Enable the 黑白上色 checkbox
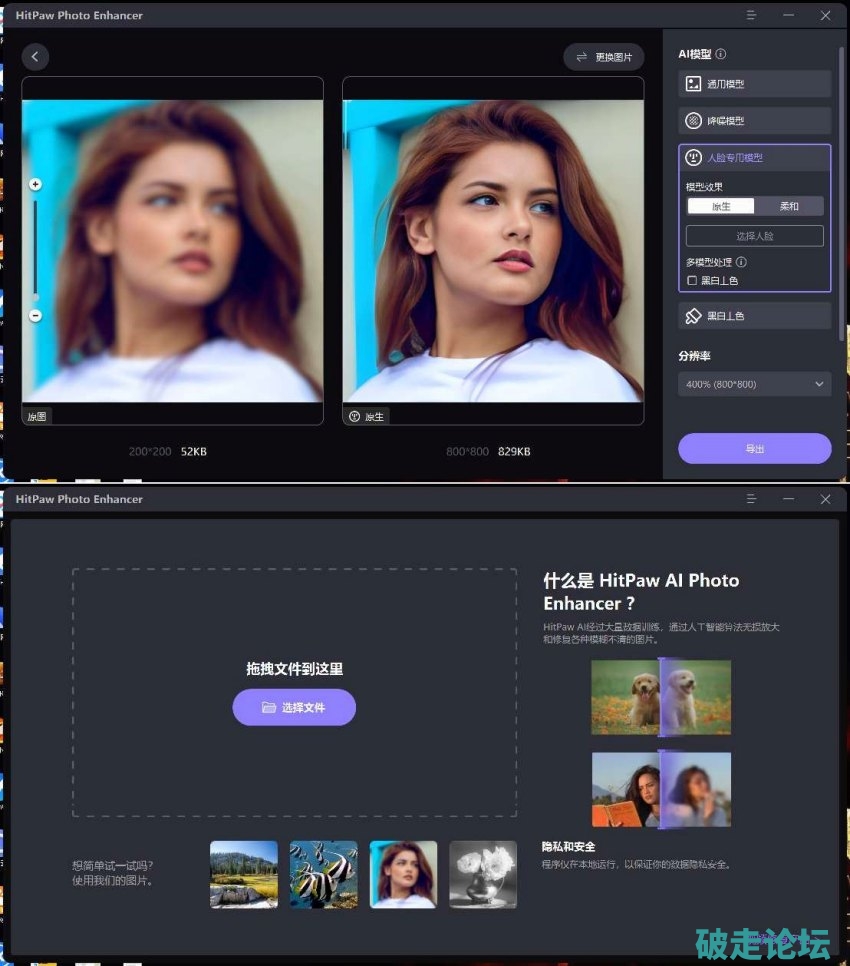Screen dimensions: 850x966 [x=692, y=281]
